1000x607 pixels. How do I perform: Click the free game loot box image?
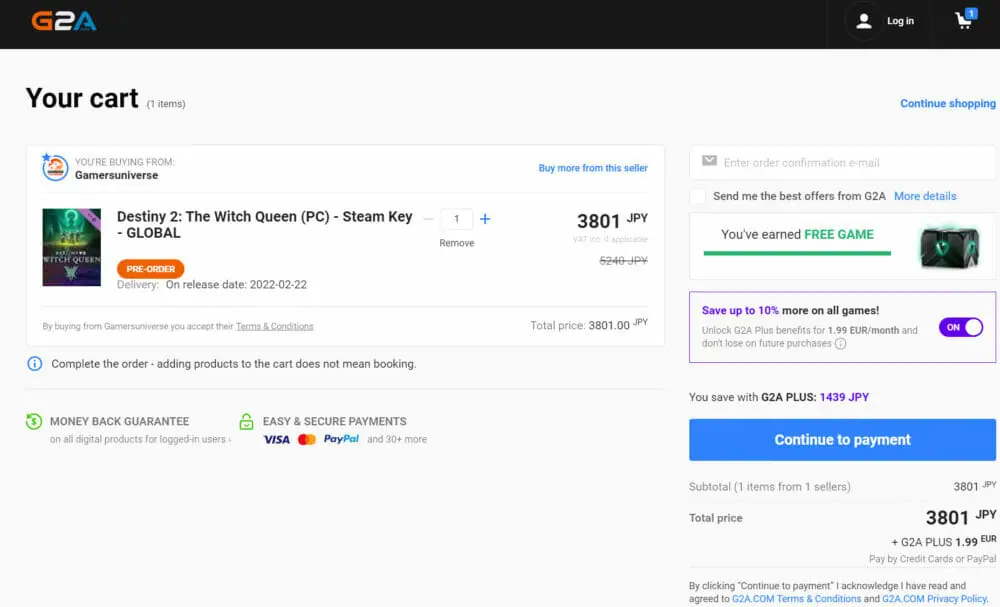pyautogui.click(x=946, y=247)
